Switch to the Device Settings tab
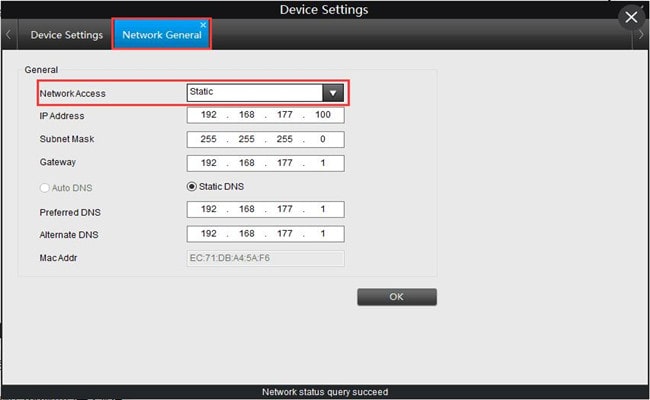The height and width of the screenshot is (400, 650). pos(66,35)
